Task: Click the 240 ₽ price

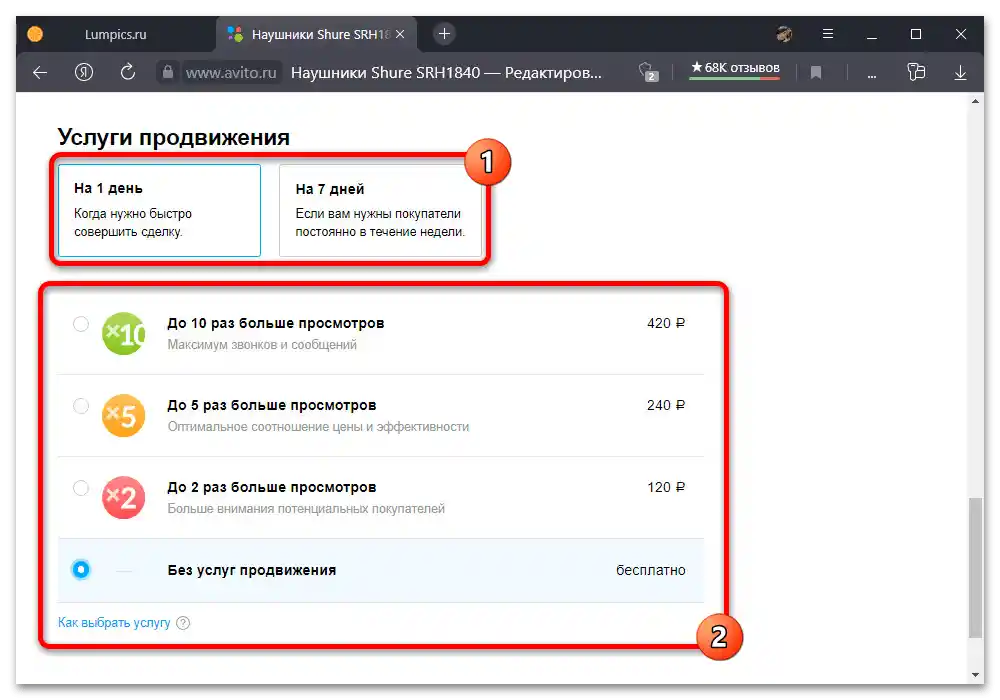Action: coord(666,405)
